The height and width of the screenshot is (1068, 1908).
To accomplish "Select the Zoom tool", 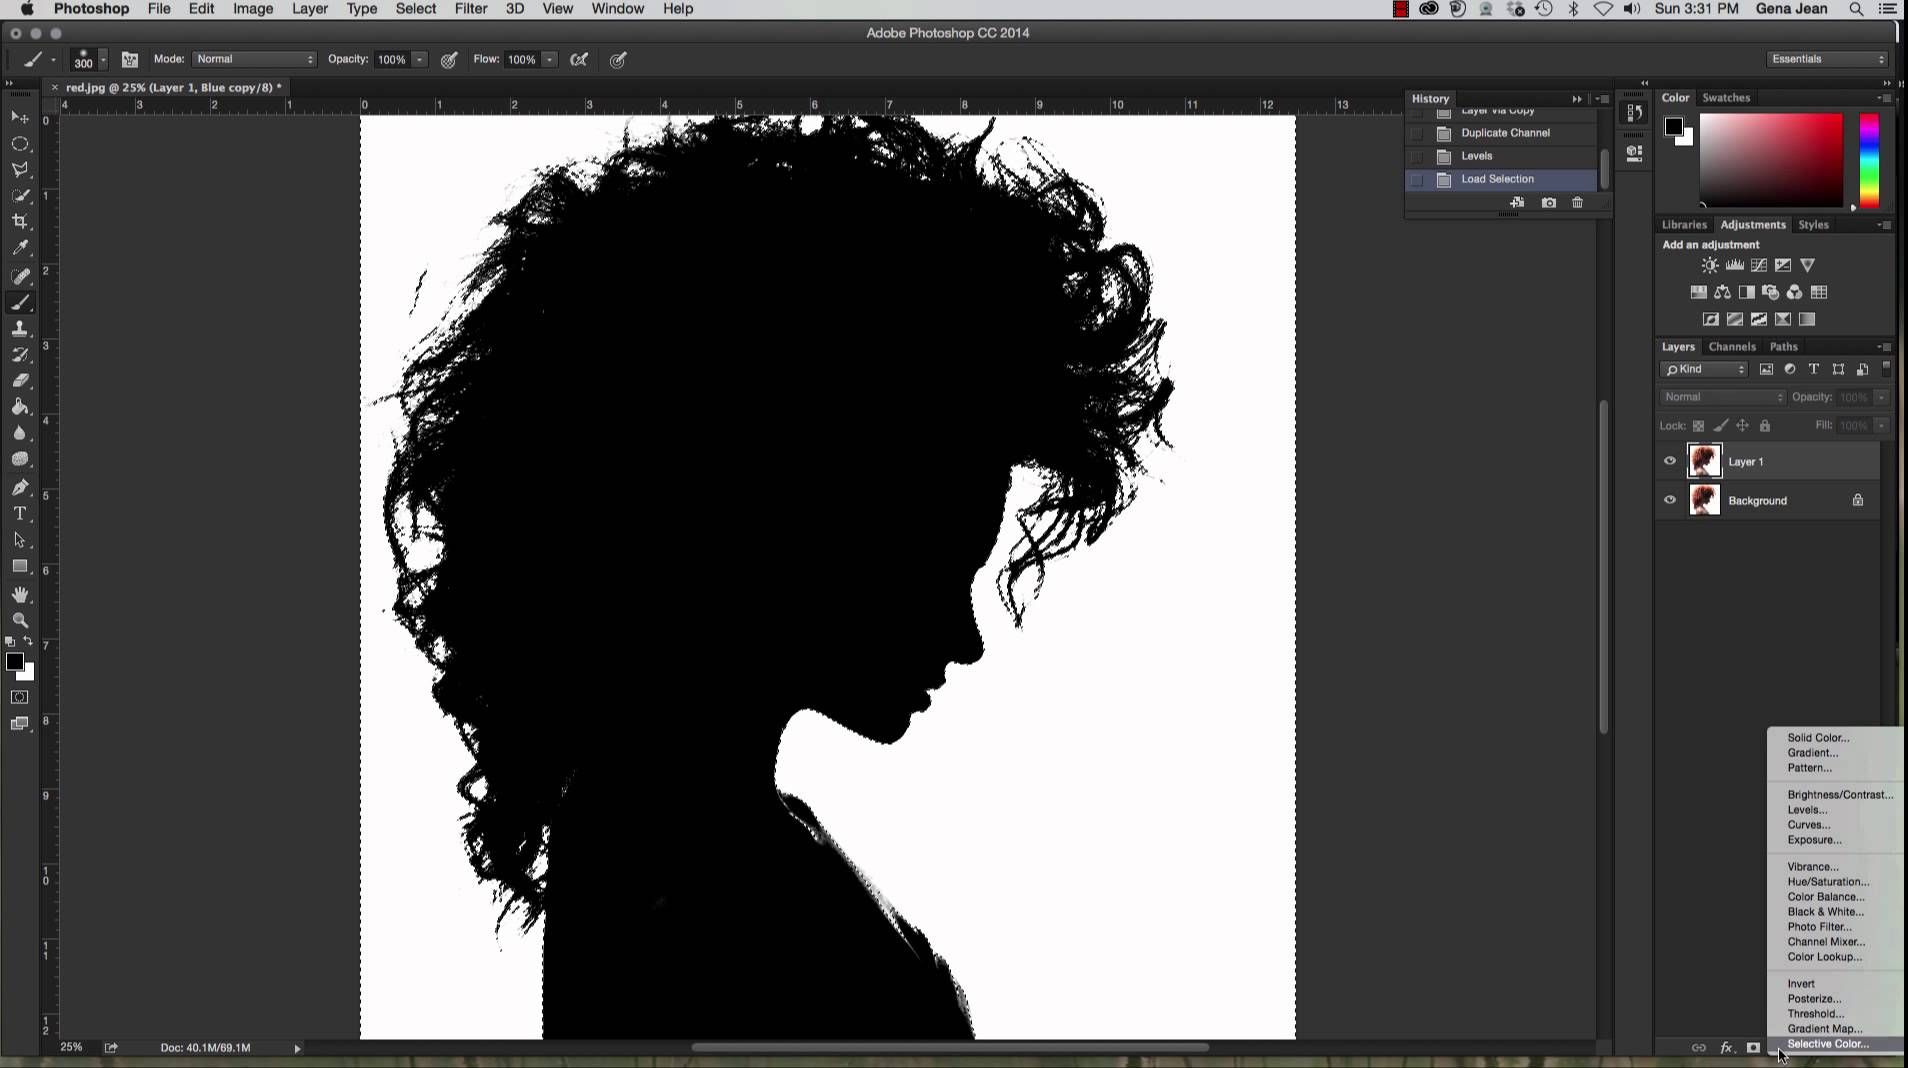I will [x=20, y=621].
